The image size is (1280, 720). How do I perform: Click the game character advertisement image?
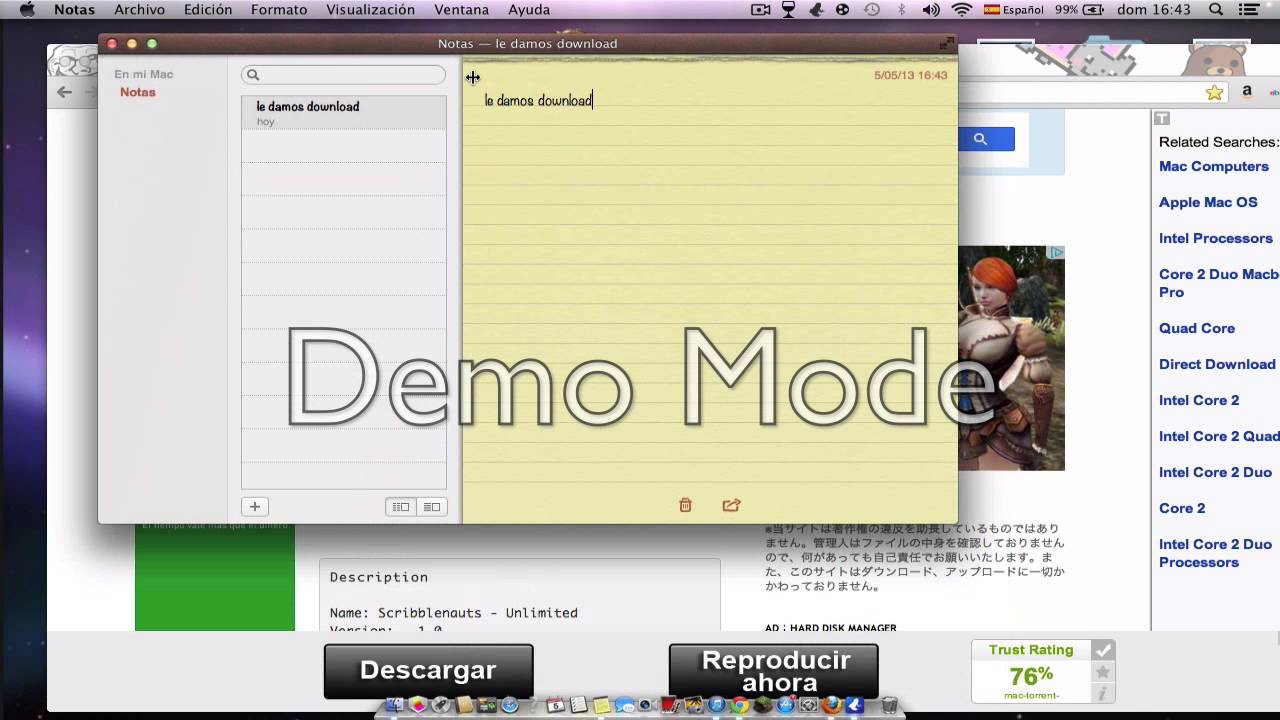(x=1011, y=358)
